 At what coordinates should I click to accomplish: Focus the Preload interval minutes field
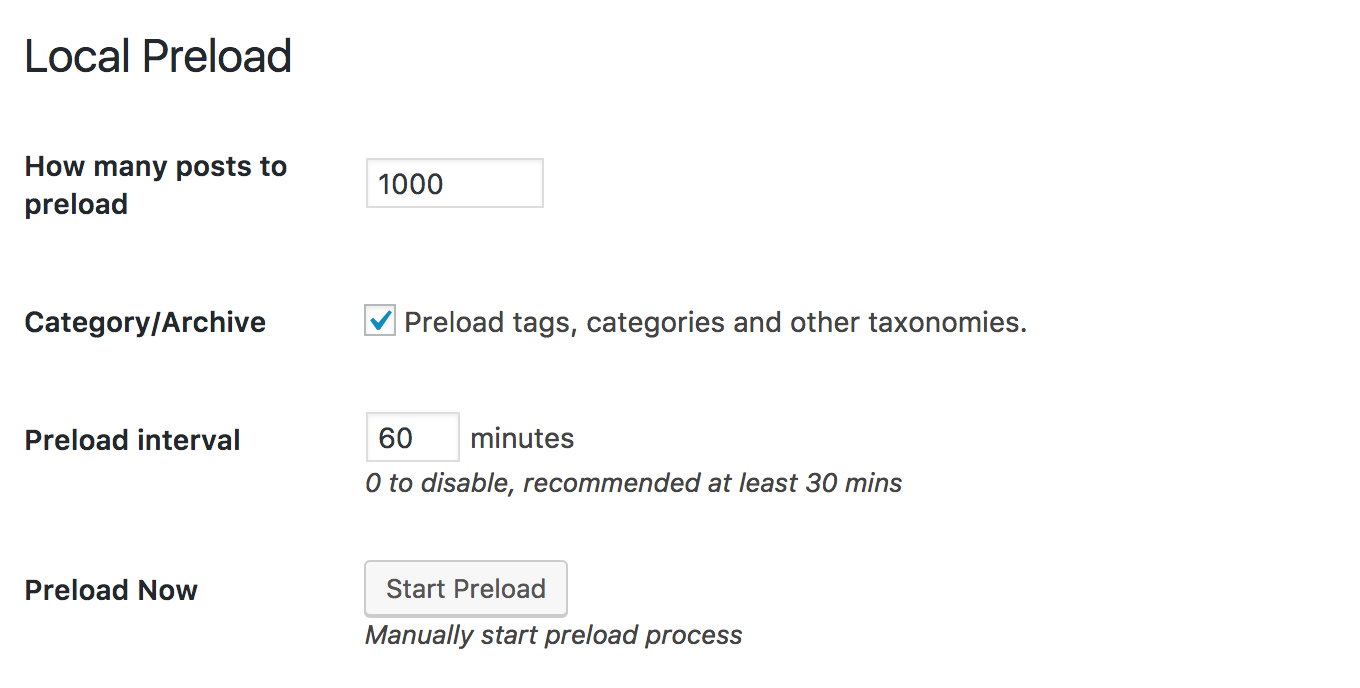pyautogui.click(x=412, y=438)
